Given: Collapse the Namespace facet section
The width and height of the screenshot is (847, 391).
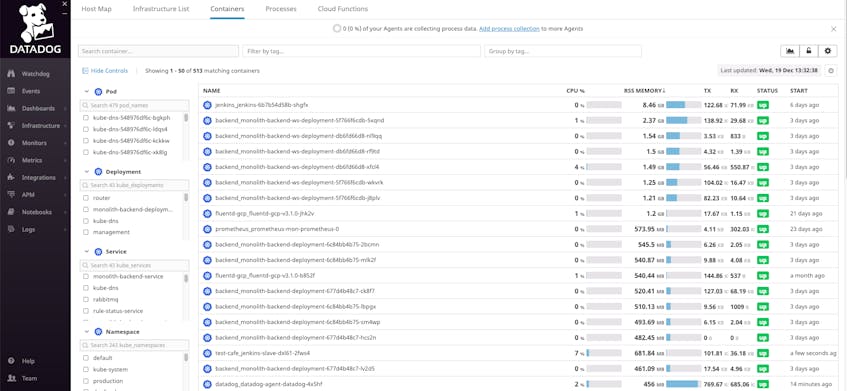Looking at the screenshot, I should (x=86, y=332).
